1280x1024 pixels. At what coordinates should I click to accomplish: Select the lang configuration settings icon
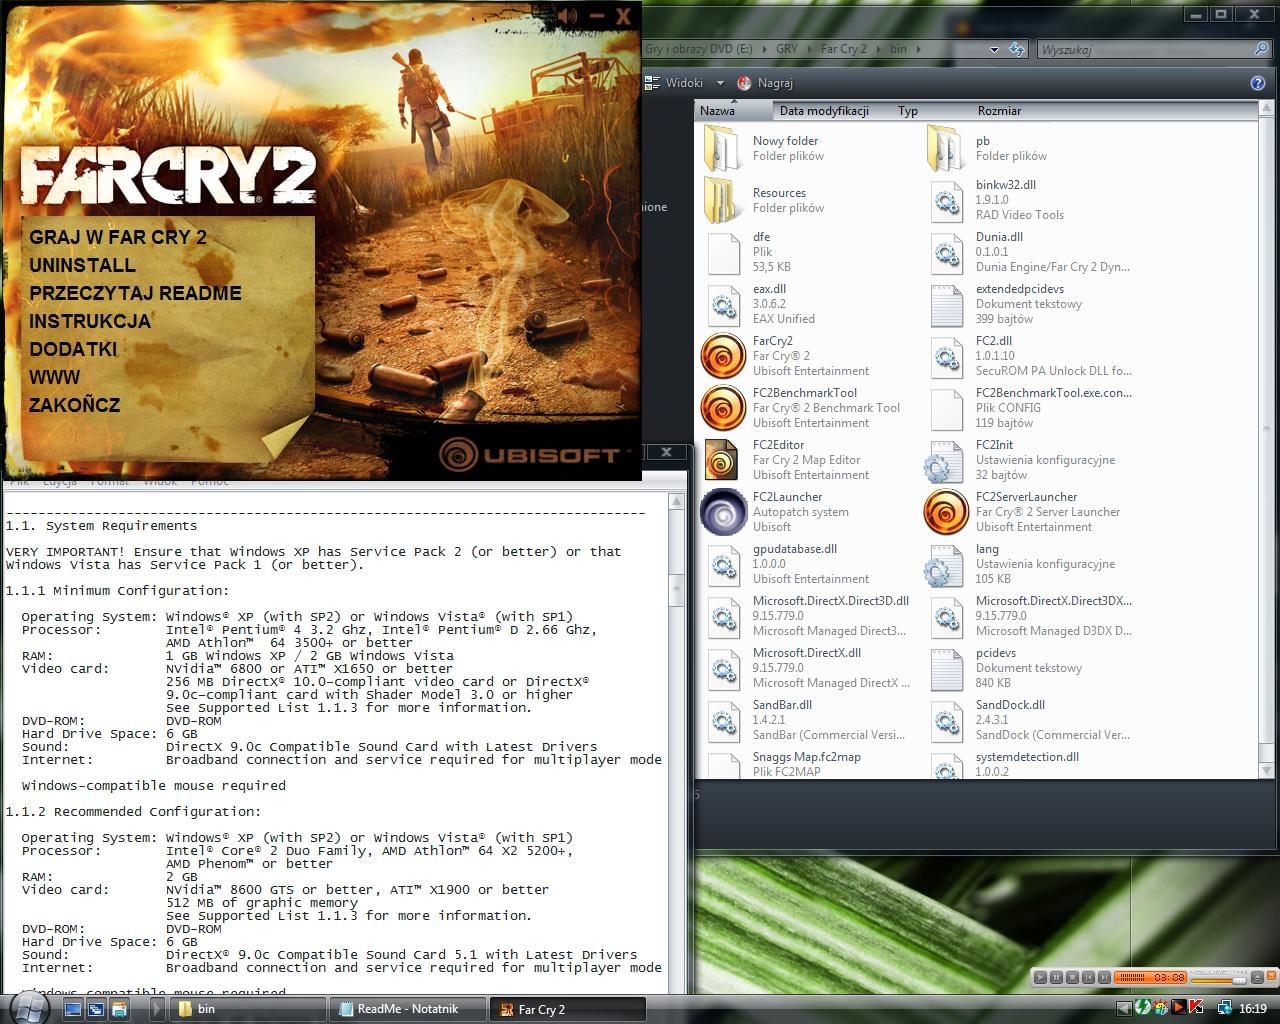click(946, 564)
